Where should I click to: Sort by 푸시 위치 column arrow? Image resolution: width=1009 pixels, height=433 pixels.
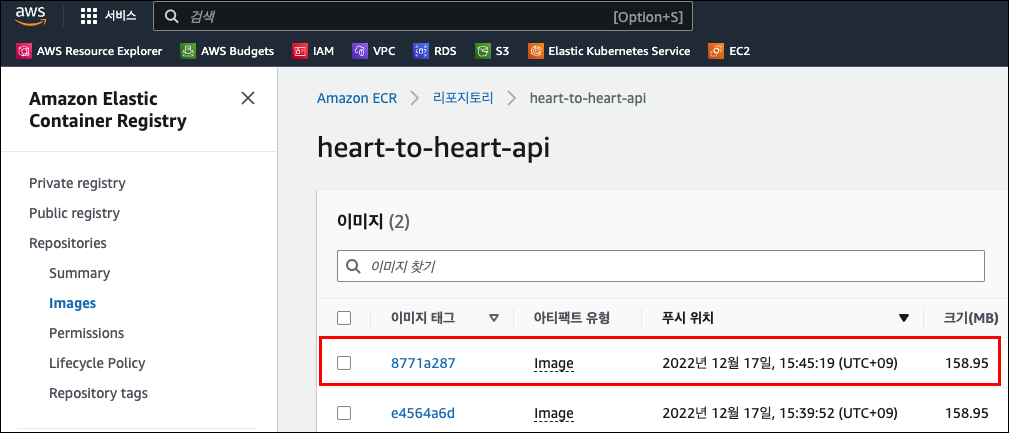point(903,318)
